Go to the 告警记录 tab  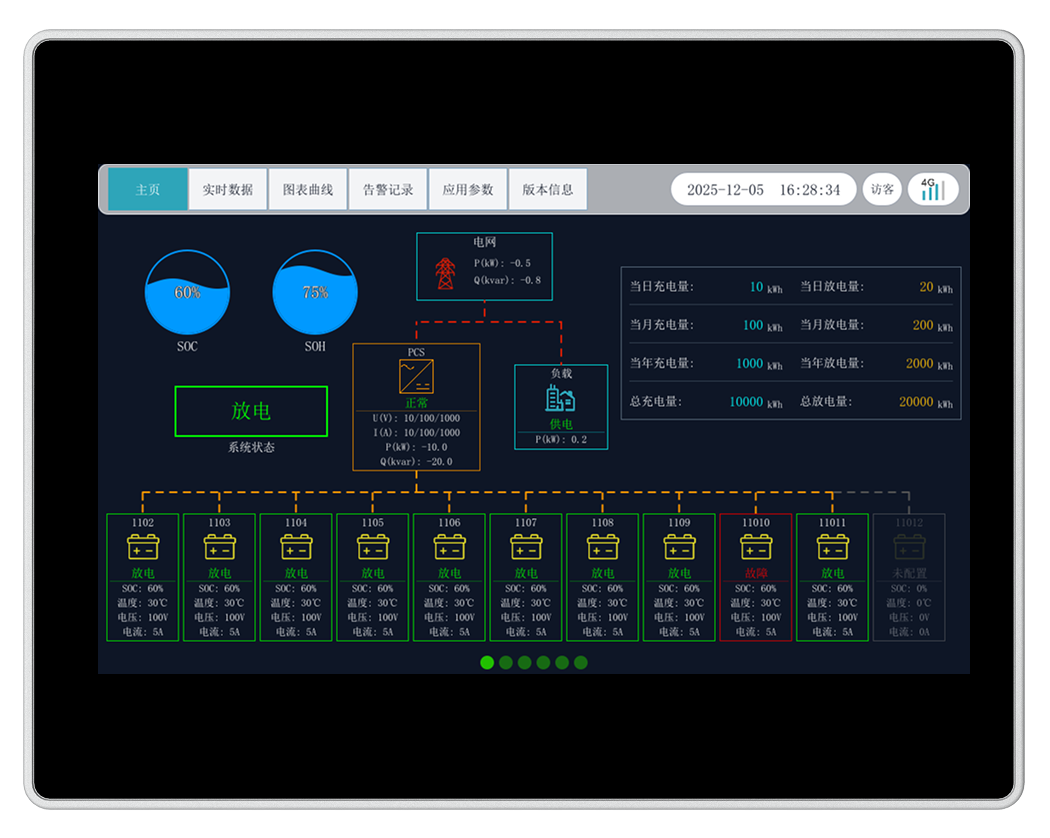point(388,190)
